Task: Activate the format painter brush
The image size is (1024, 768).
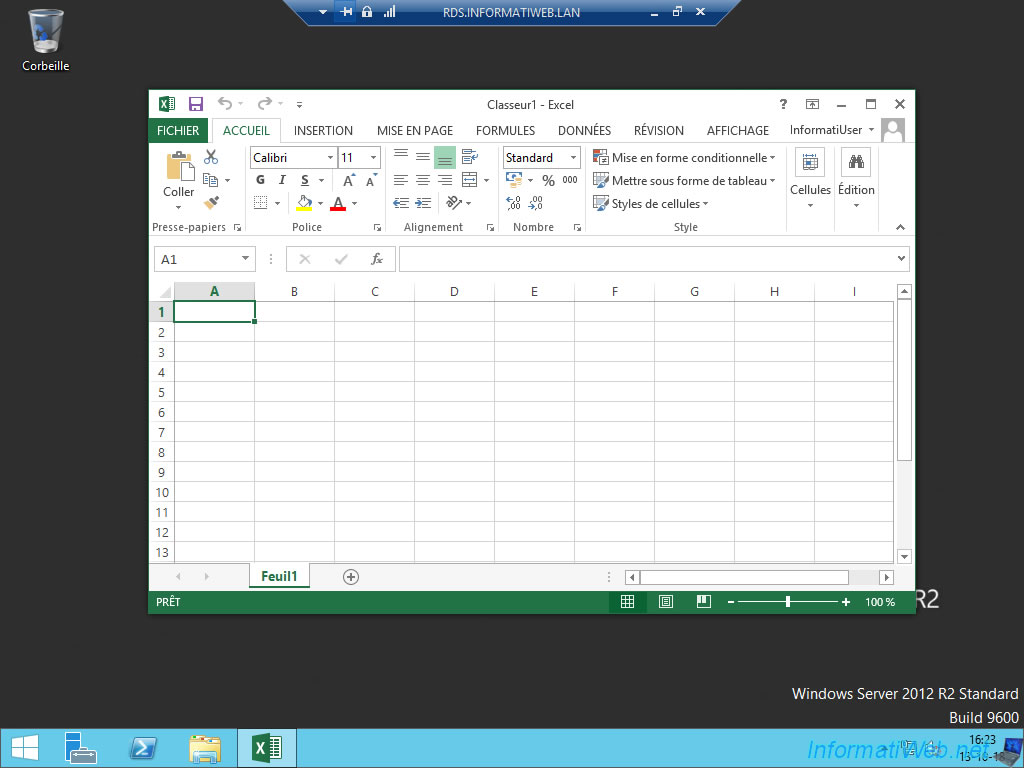Action: 210,203
